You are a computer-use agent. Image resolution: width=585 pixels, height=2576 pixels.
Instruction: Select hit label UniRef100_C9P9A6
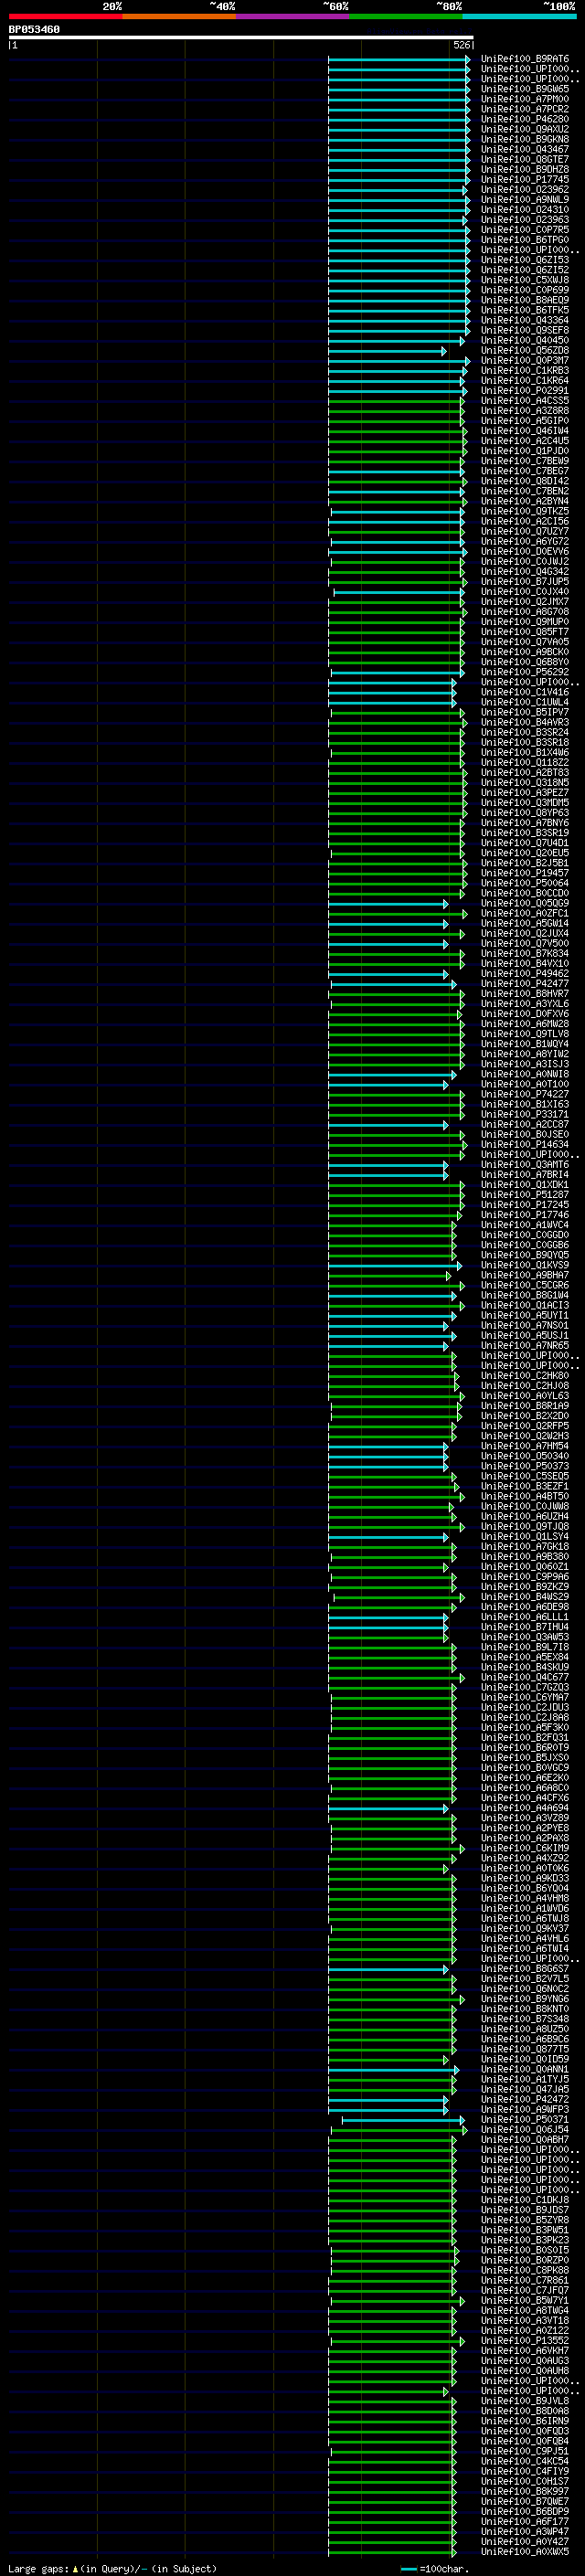(x=525, y=1577)
